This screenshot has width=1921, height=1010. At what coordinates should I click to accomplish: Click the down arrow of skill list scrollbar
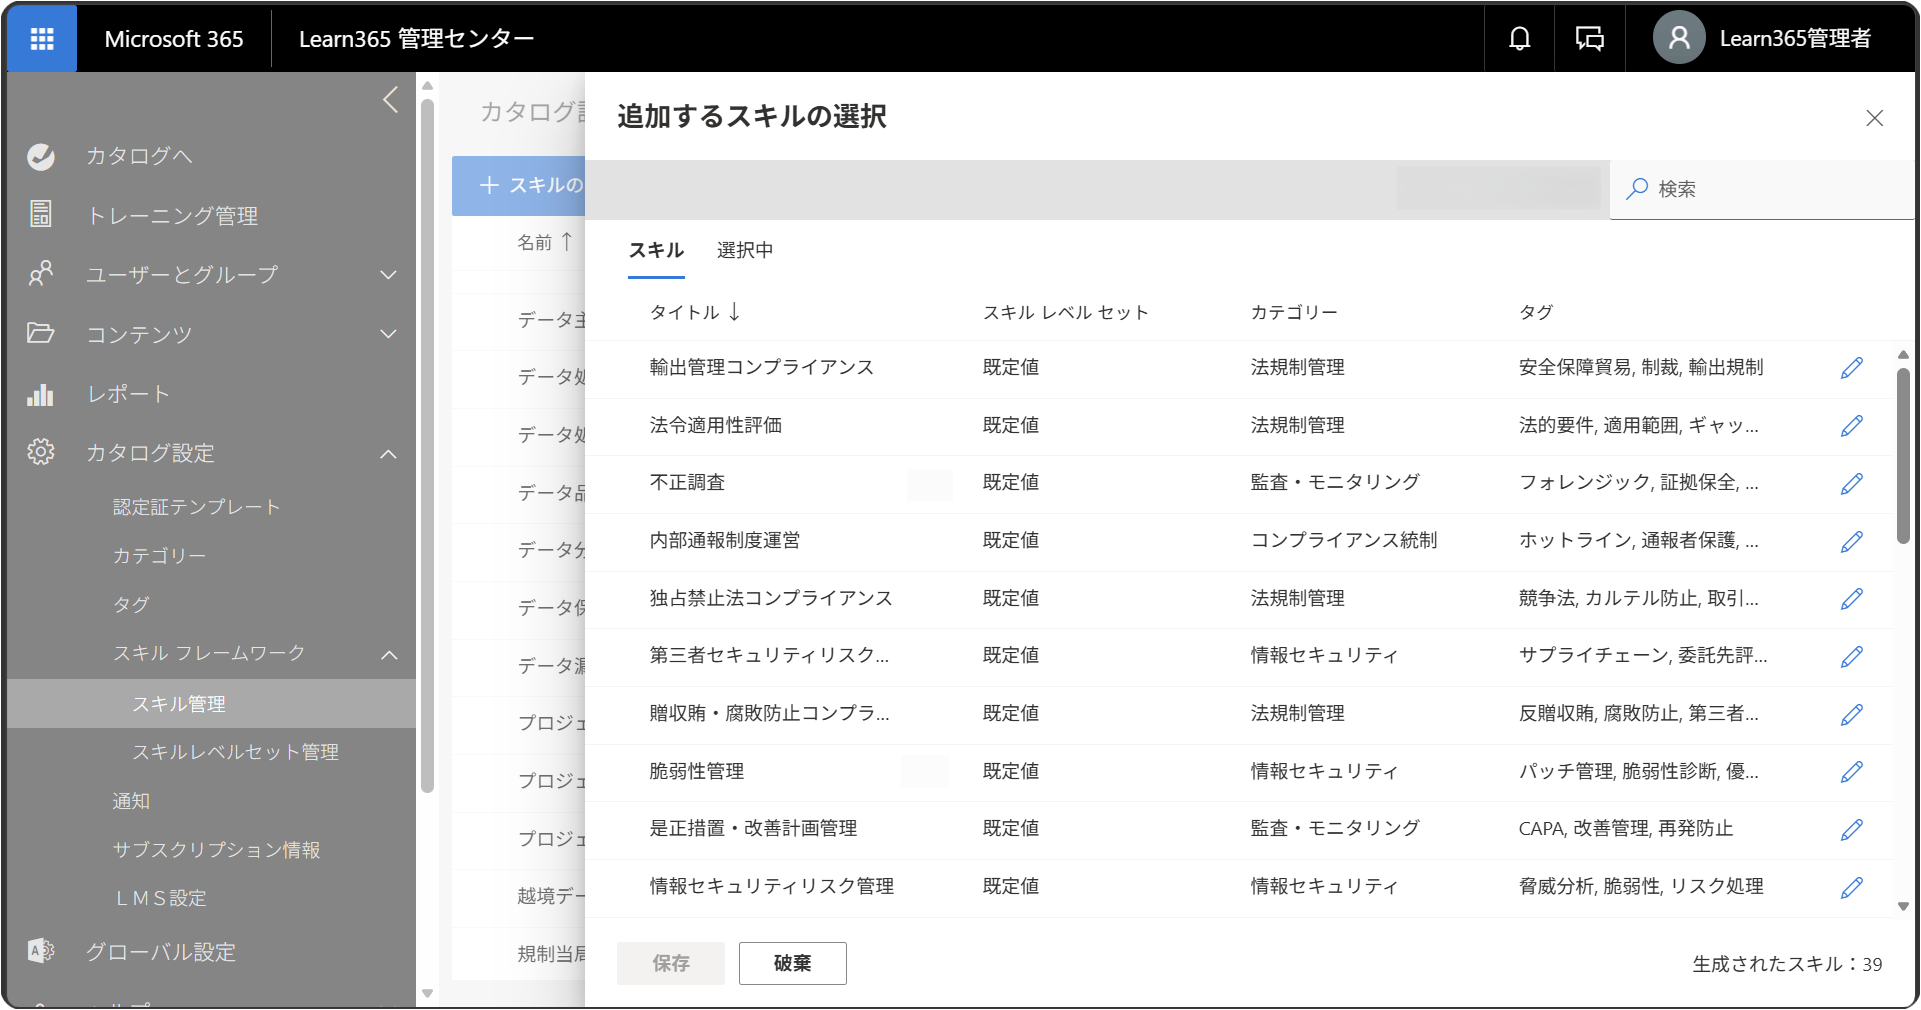(x=1903, y=907)
